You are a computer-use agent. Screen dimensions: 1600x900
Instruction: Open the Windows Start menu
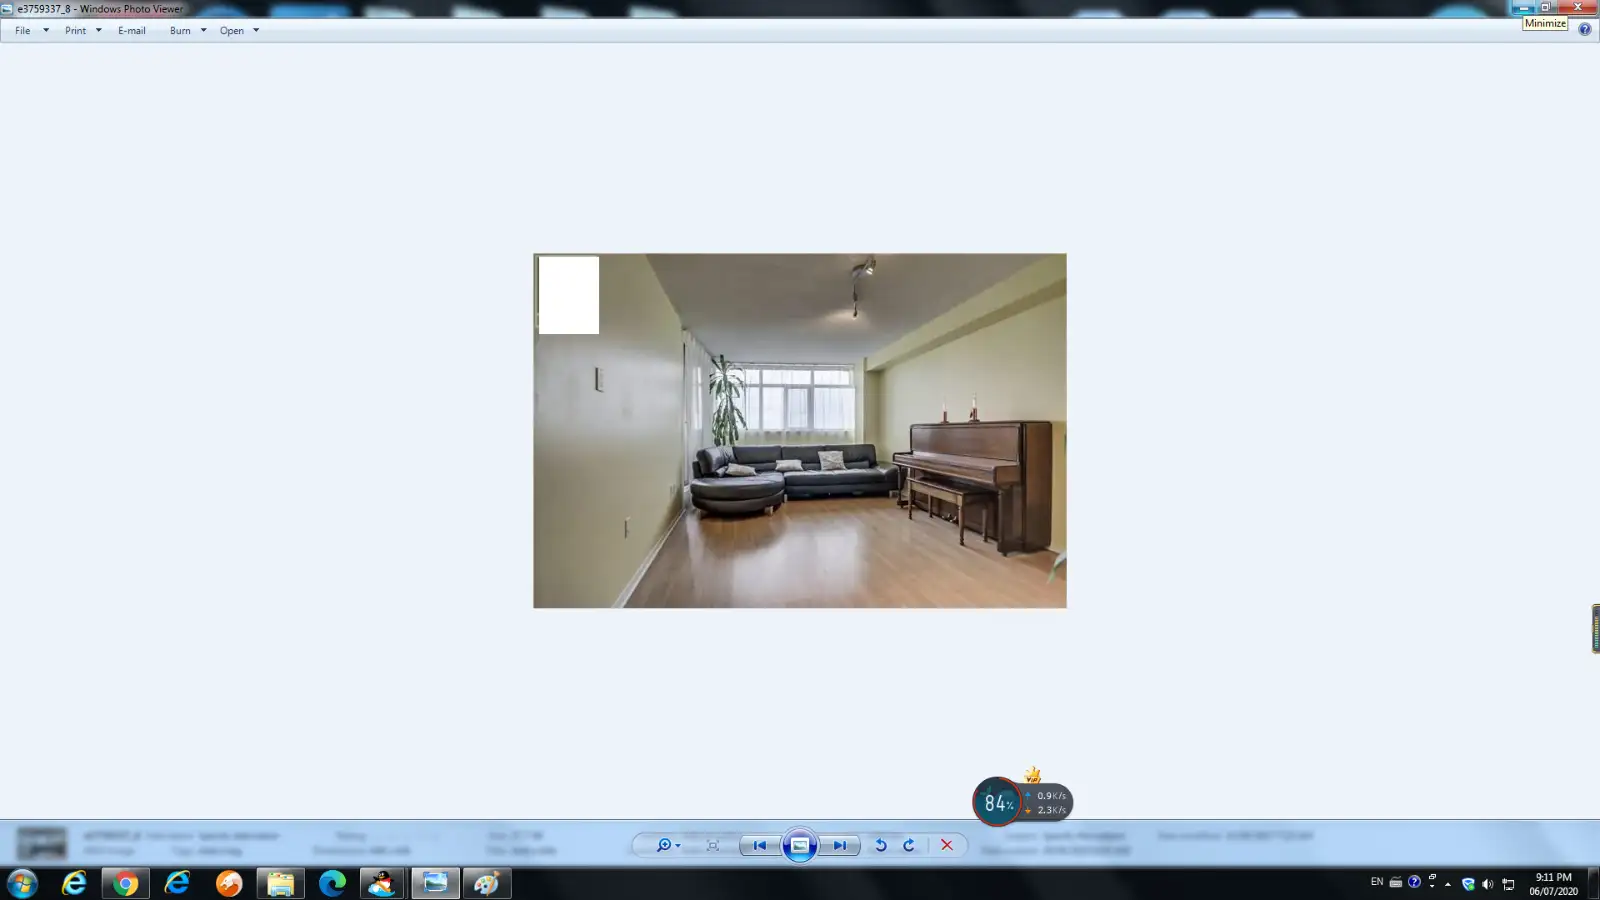22,884
